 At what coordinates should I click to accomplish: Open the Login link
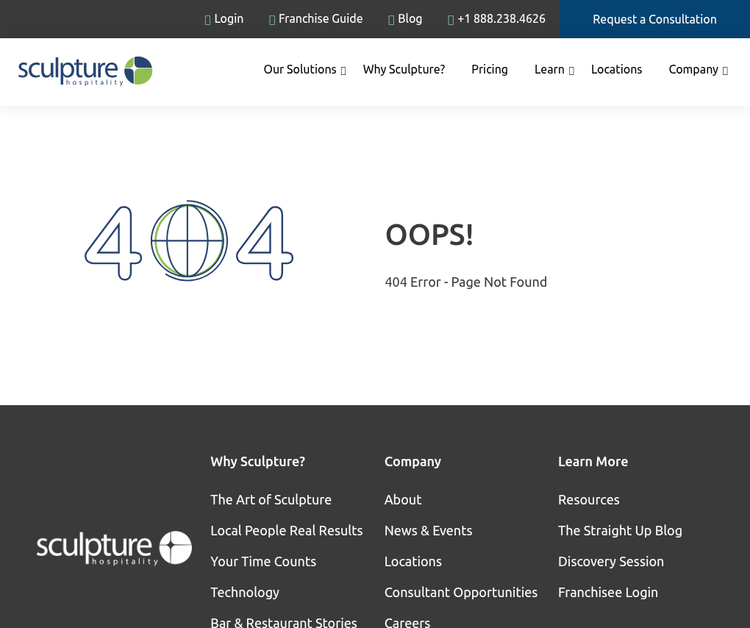229,19
